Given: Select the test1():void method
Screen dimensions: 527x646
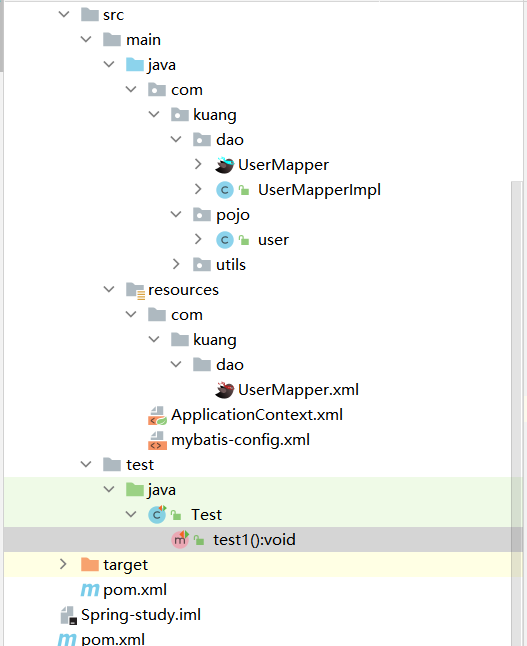Looking at the screenshot, I should click(x=254, y=540).
